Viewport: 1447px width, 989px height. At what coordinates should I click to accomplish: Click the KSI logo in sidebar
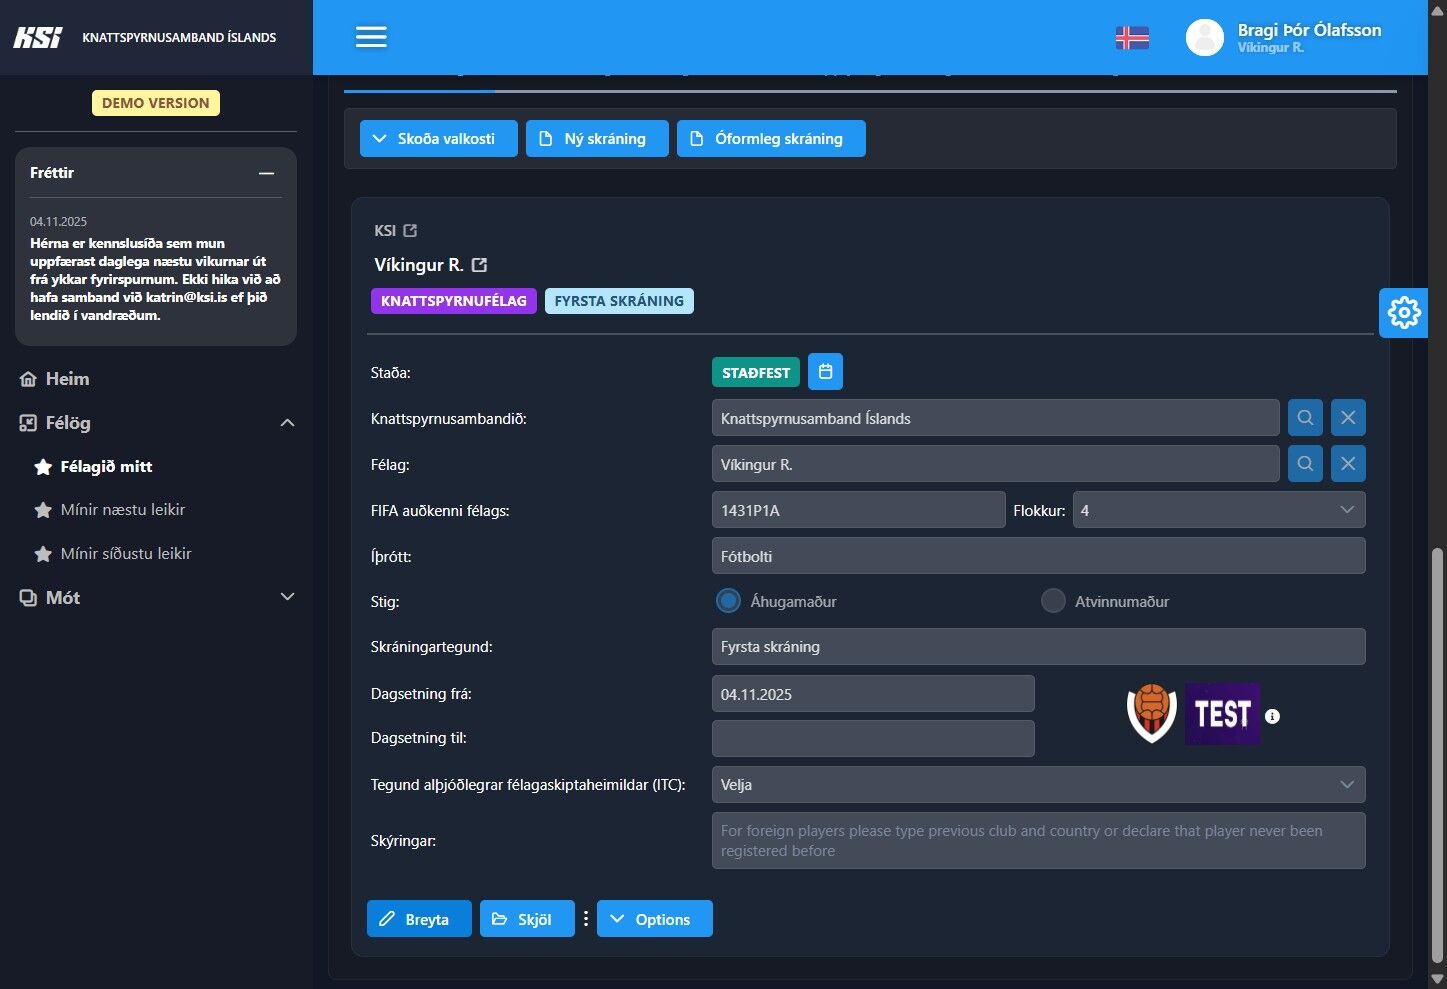[38, 37]
